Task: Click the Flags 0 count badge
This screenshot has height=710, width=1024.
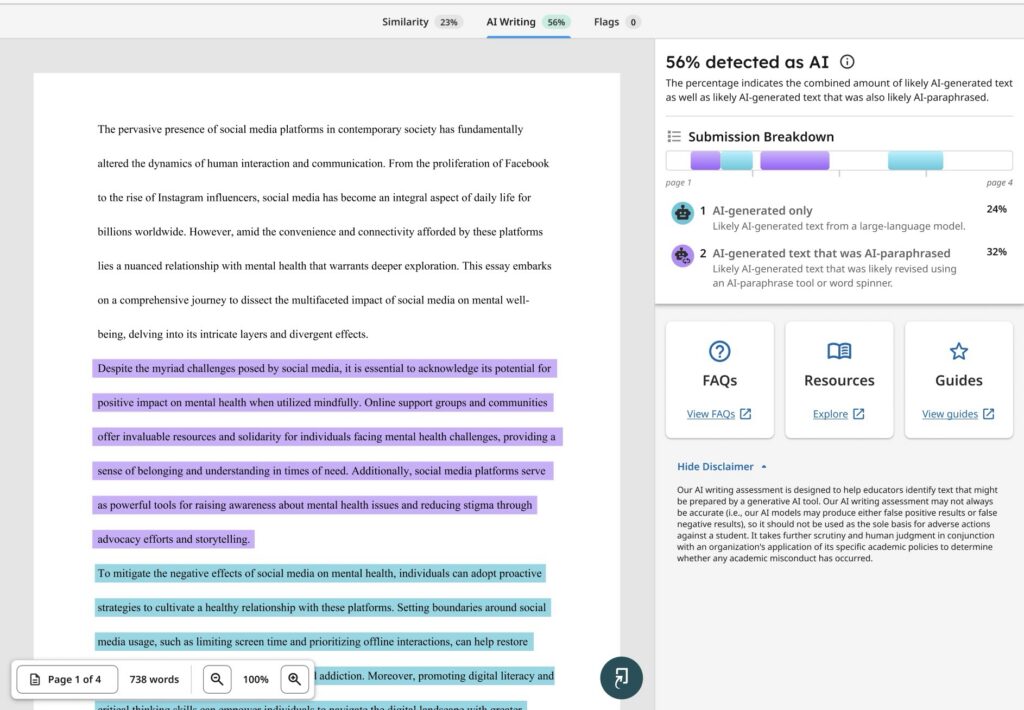Action: [633, 22]
